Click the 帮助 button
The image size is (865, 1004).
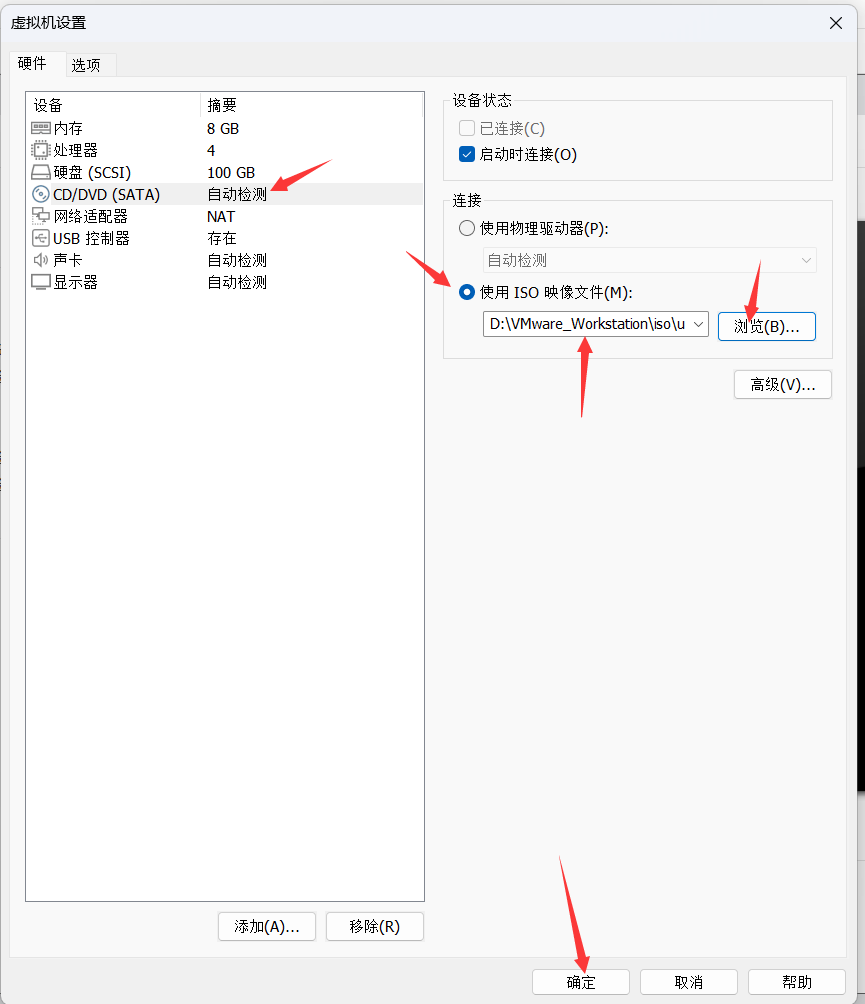tap(796, 982)
